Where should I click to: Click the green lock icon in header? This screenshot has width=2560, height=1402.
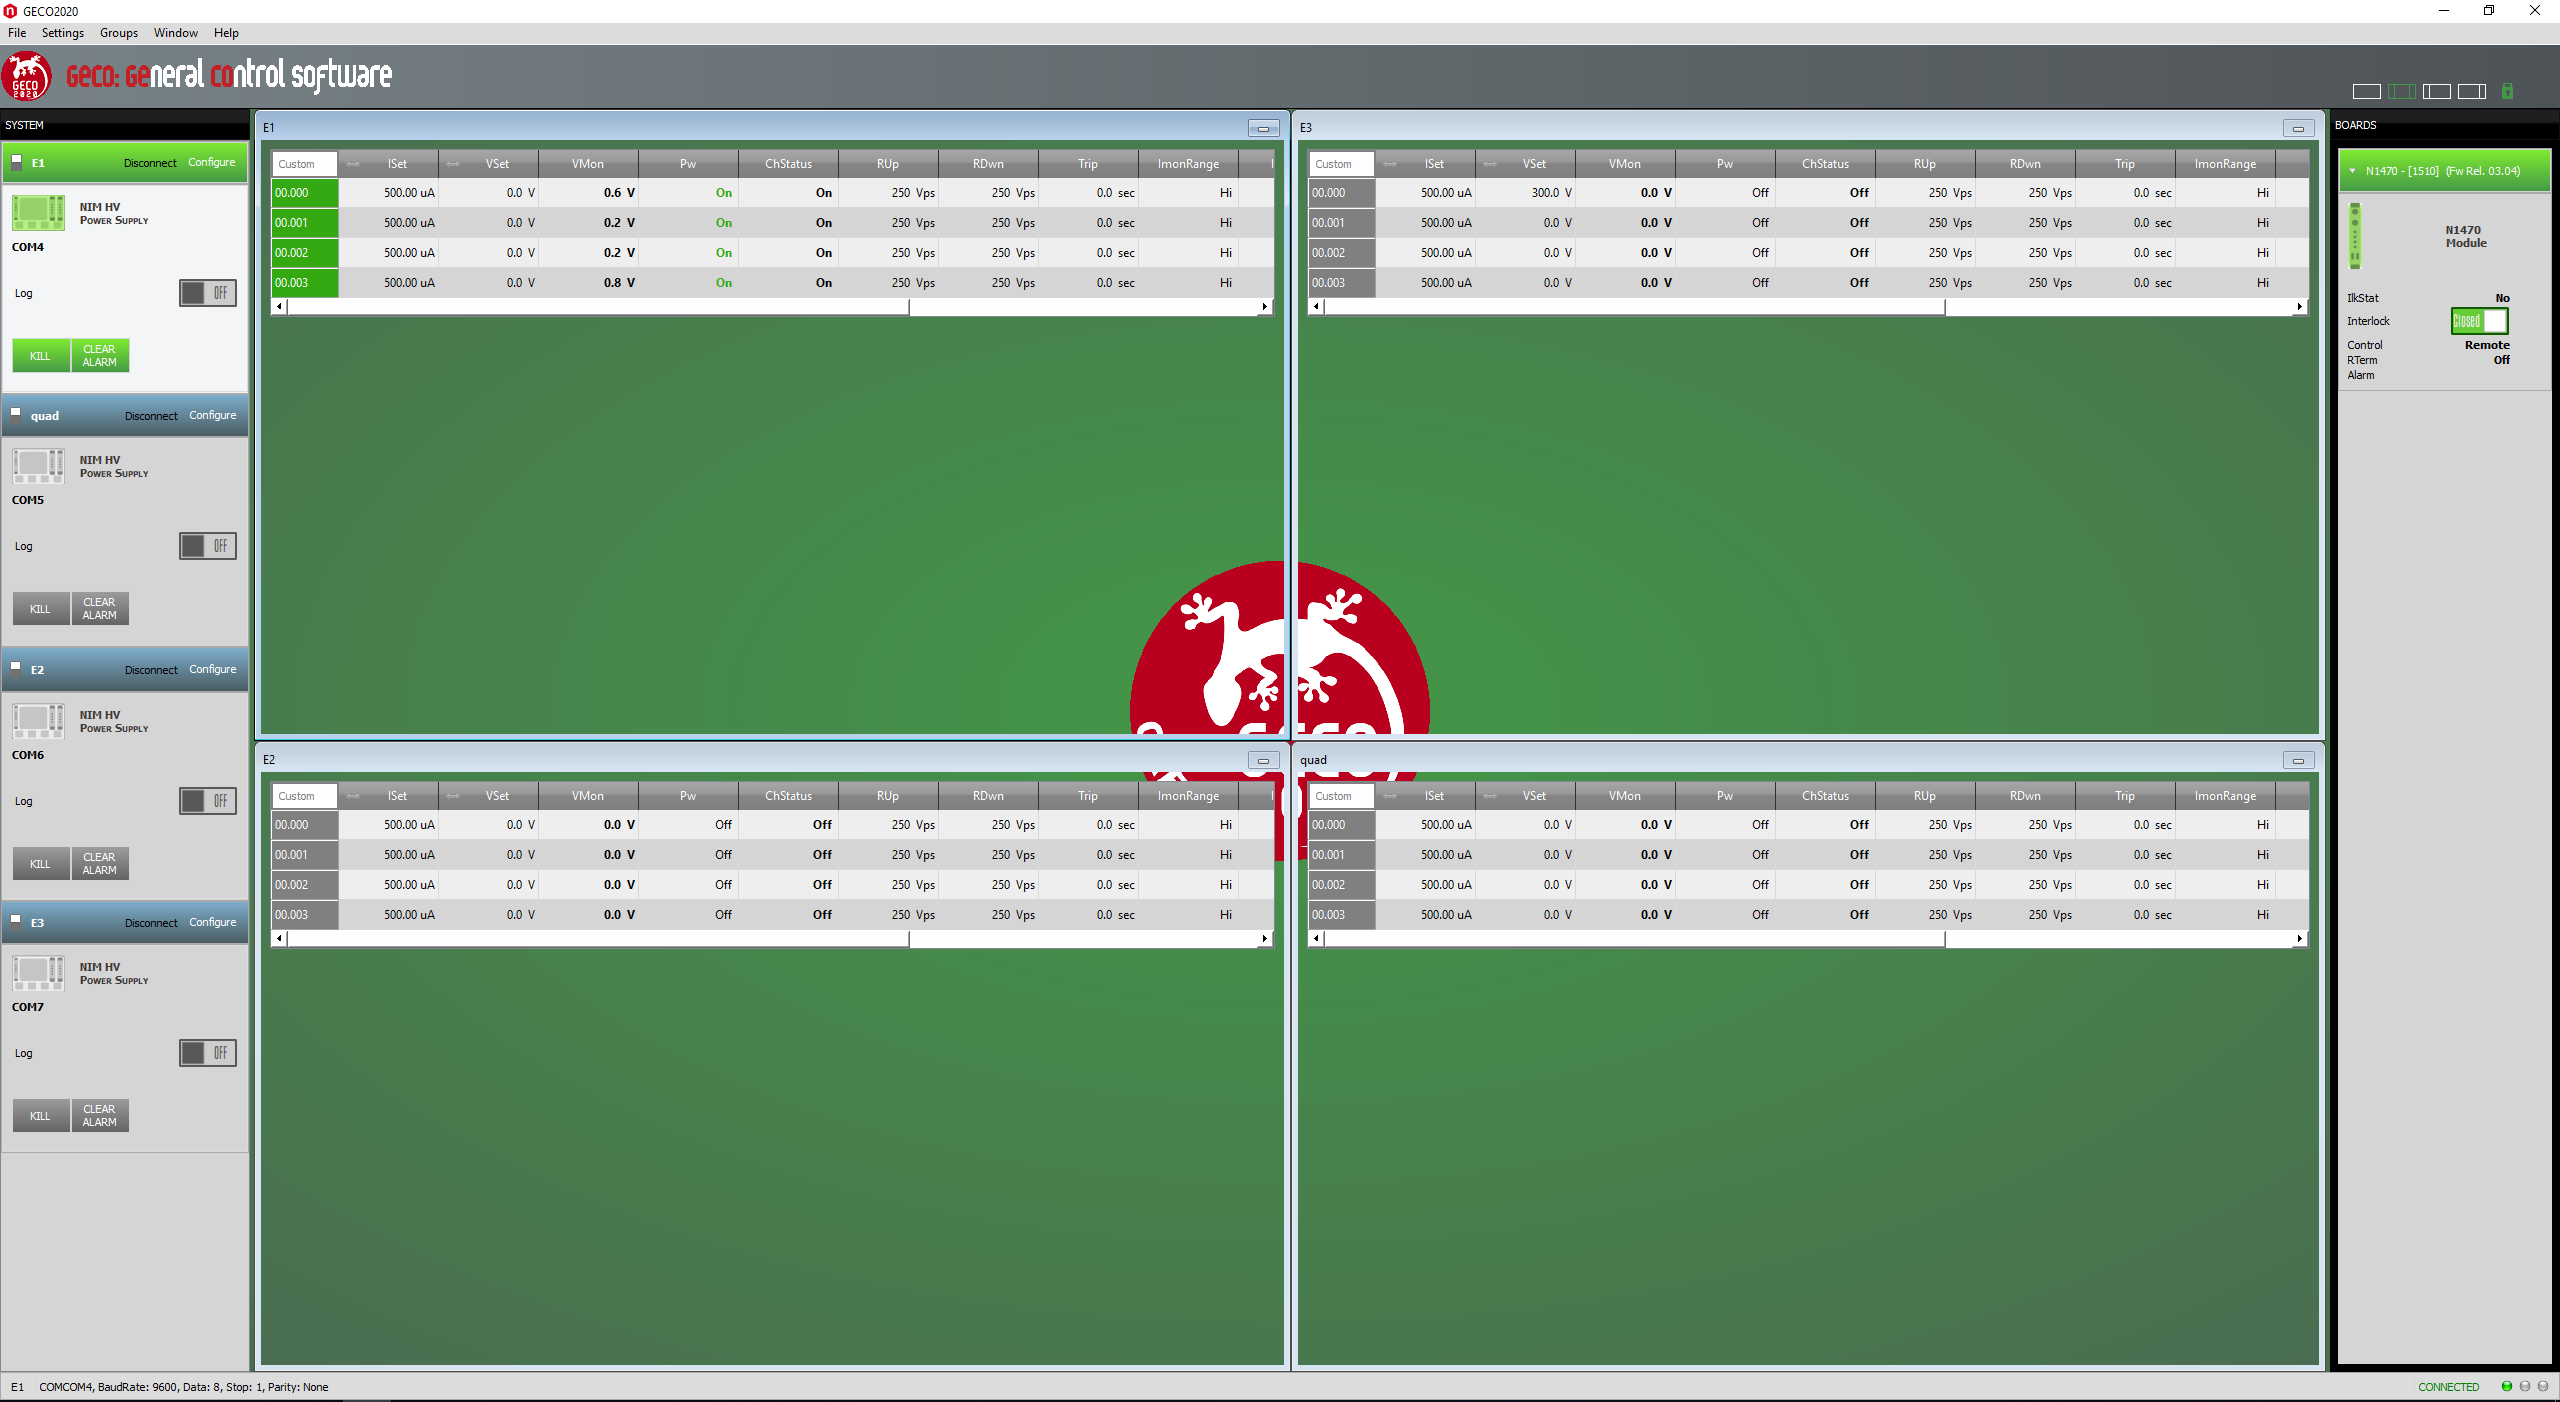[x=2507, y=91]
